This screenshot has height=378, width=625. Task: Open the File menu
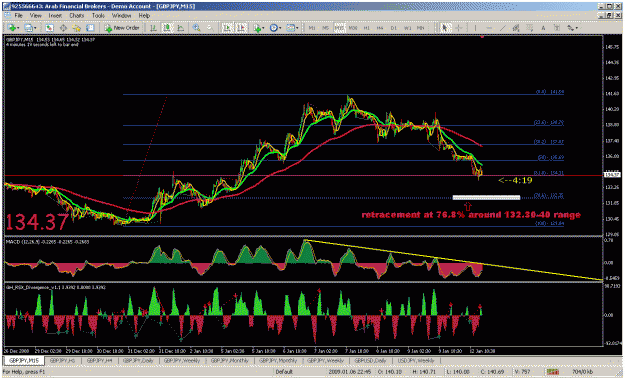19,16
